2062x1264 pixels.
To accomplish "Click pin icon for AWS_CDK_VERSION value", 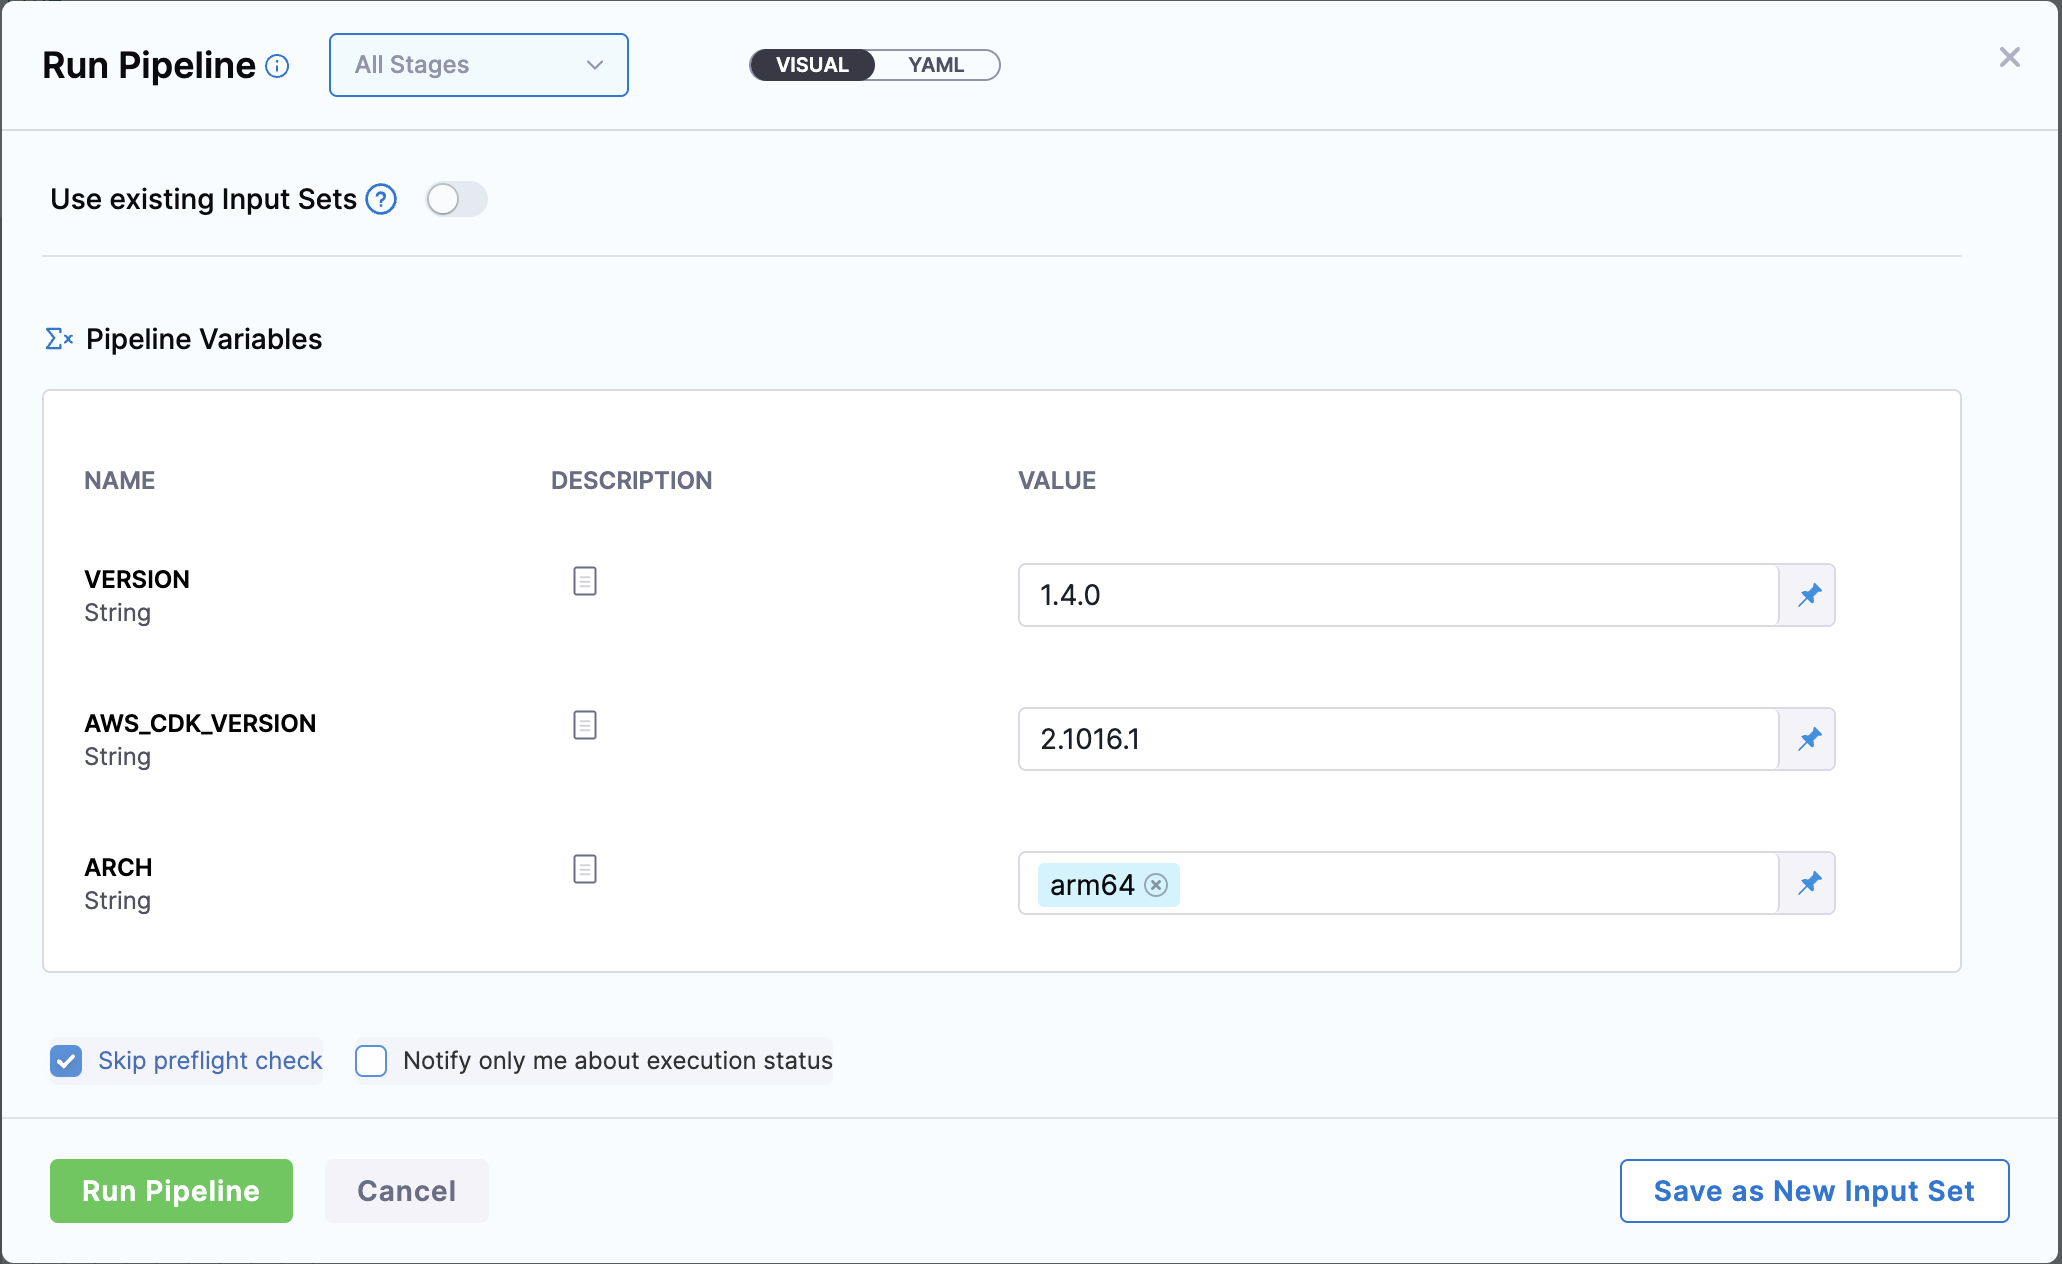I will click(1809, 739).
